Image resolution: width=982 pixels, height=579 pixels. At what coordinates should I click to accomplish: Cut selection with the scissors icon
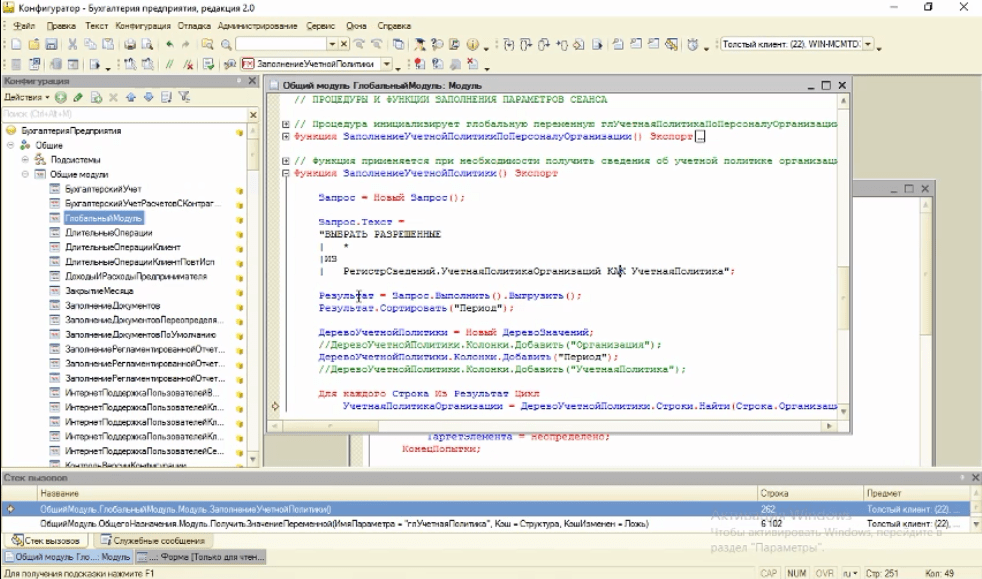coord(73,44)
